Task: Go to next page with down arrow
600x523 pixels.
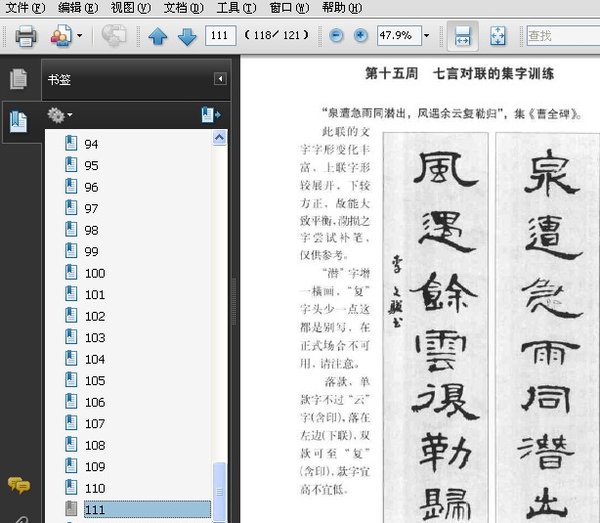Action: tap(186, 37)
